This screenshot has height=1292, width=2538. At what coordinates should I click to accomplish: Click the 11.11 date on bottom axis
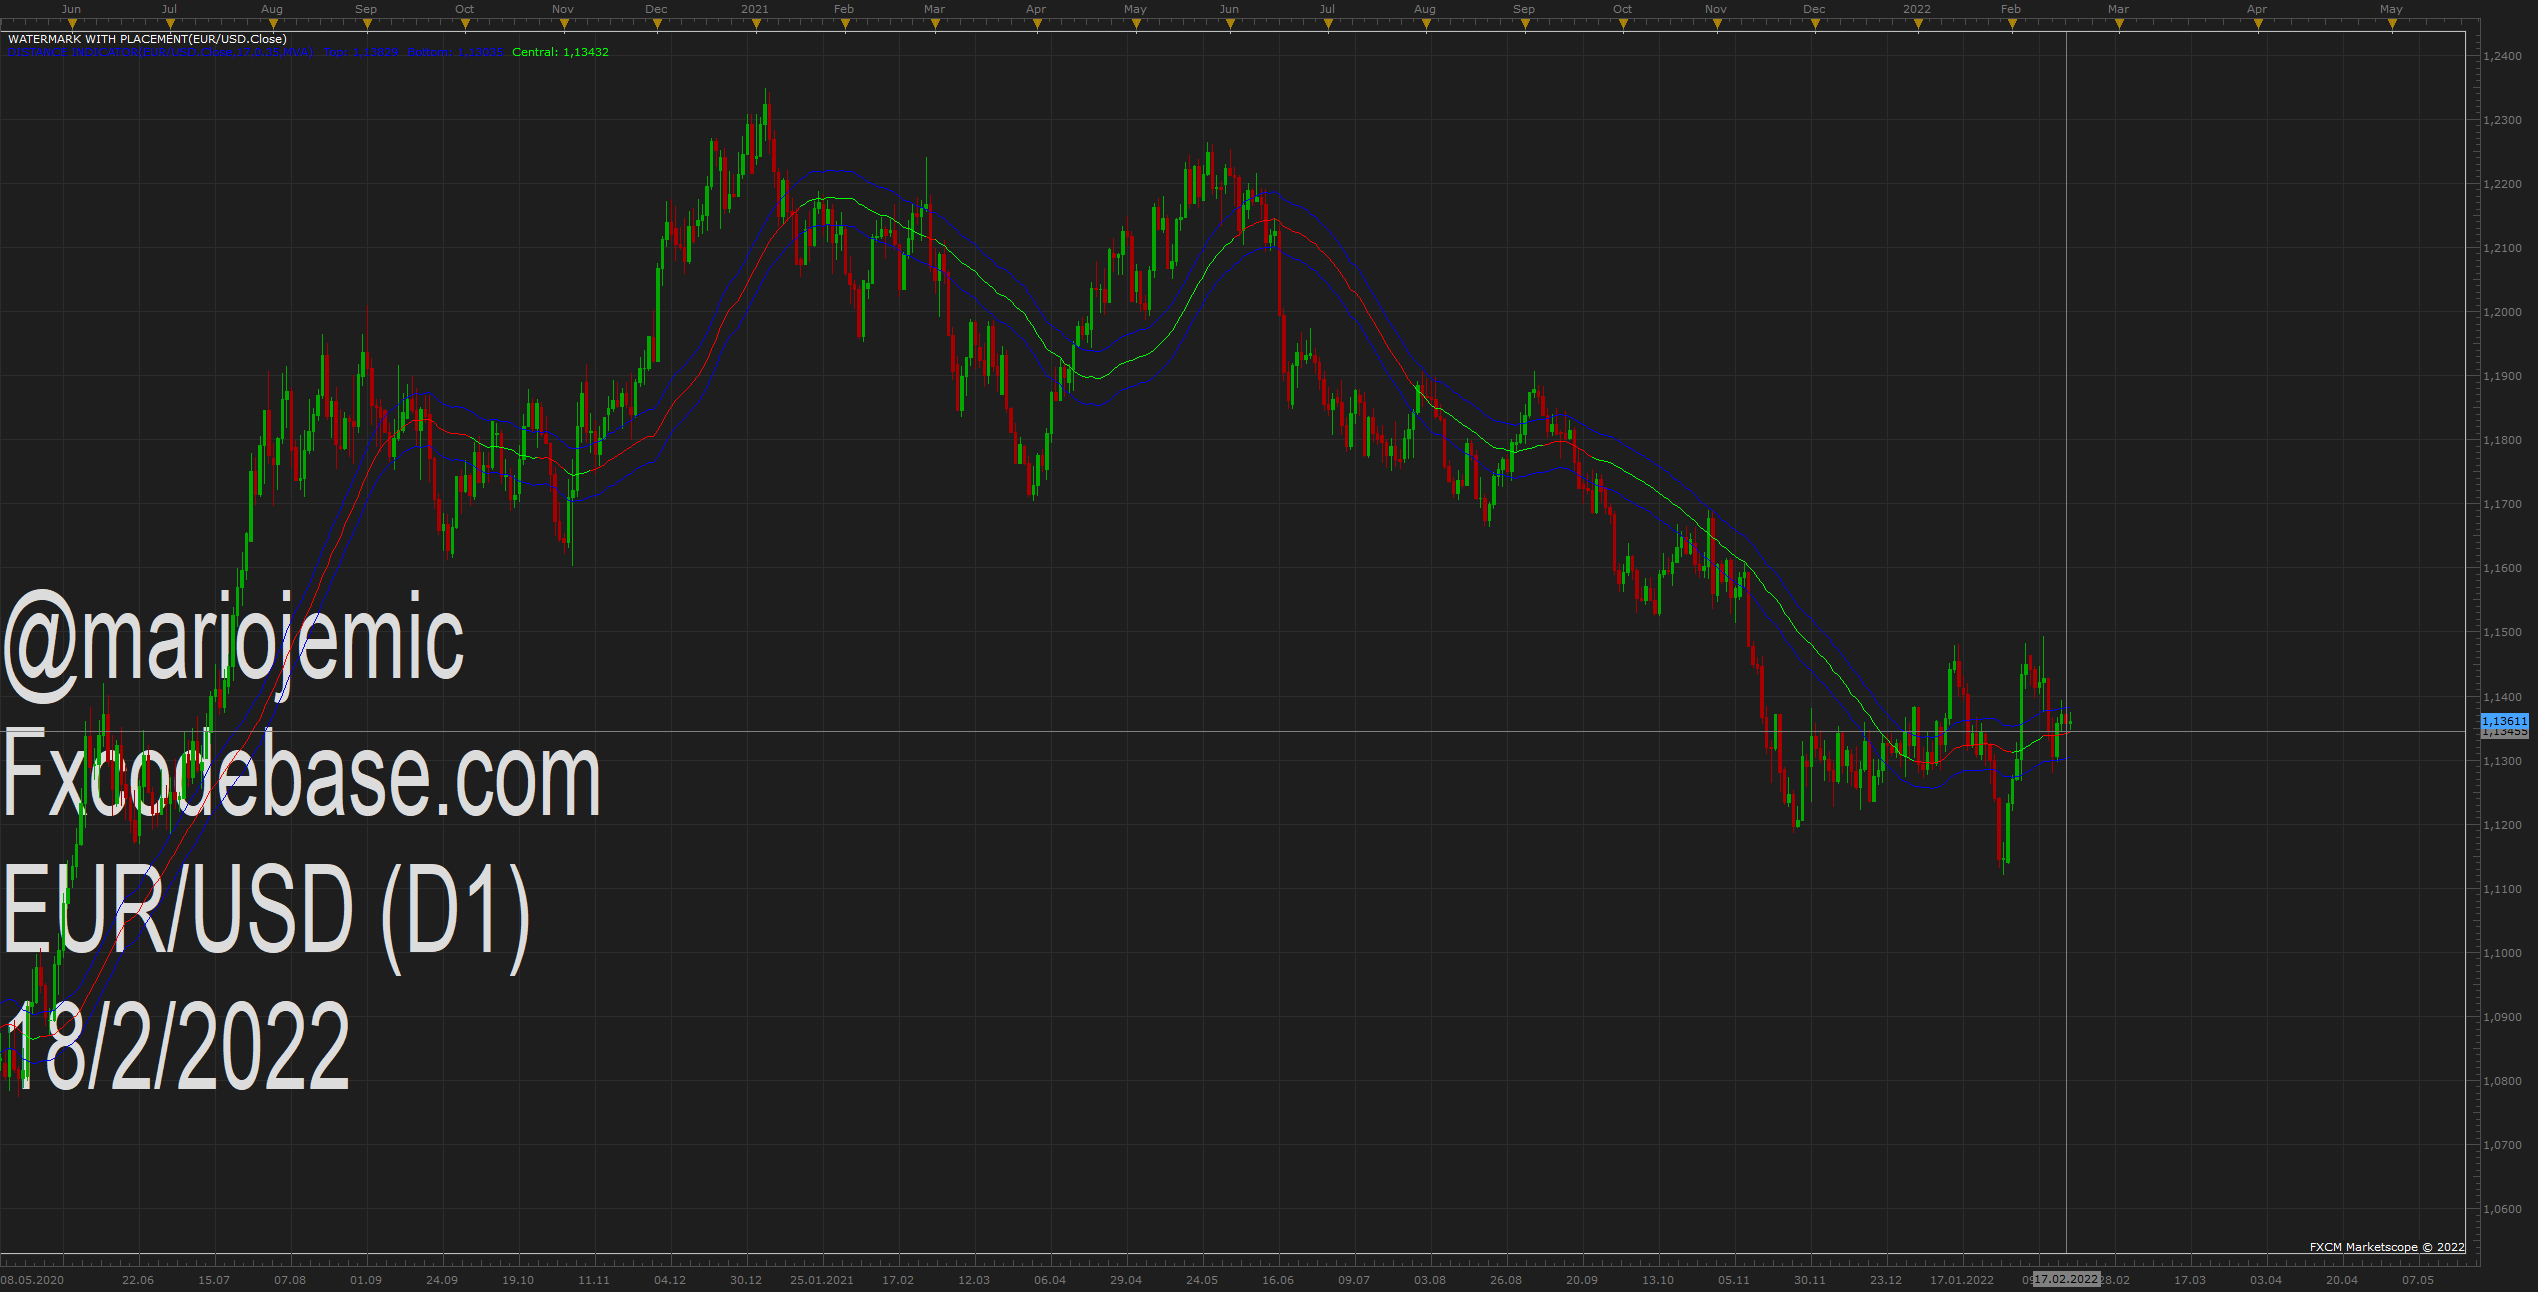(594, 1280)
